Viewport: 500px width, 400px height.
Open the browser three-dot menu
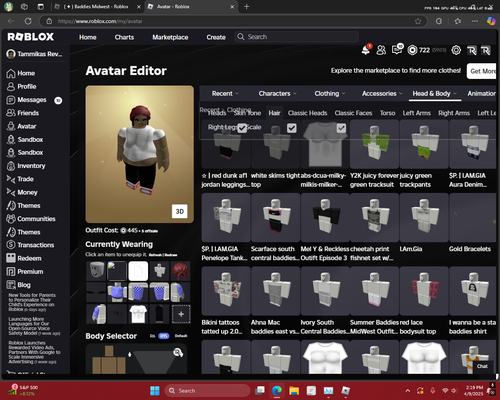point(475,21)
